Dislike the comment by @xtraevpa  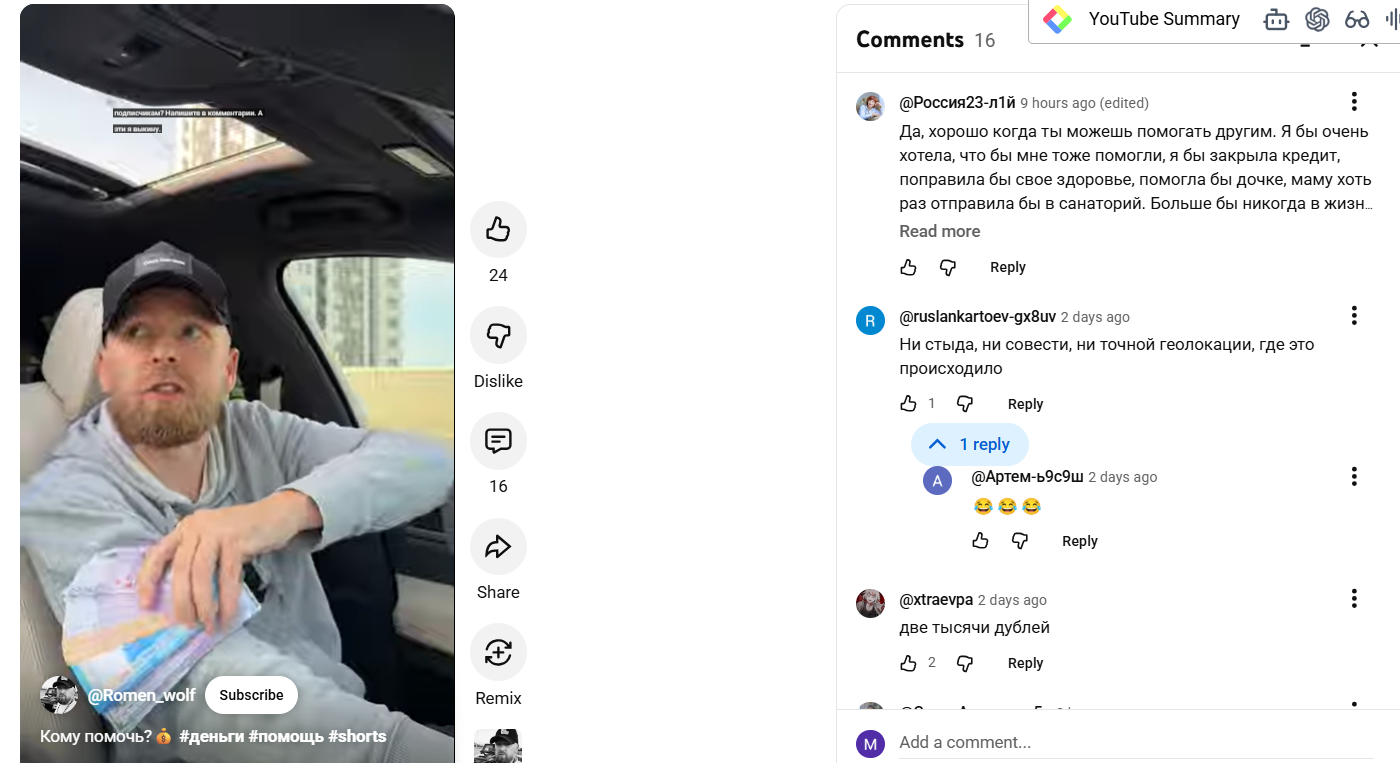[x=965, y=663]
